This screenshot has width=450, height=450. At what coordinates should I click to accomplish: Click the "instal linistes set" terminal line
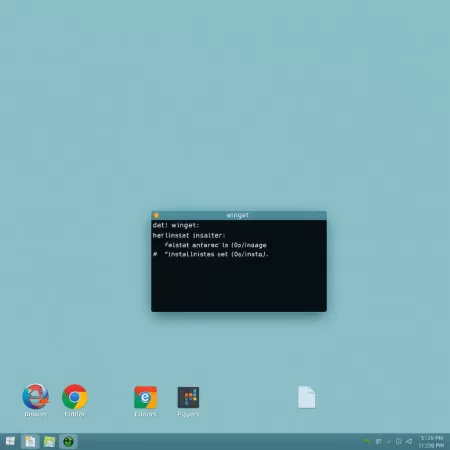point(210,254)
